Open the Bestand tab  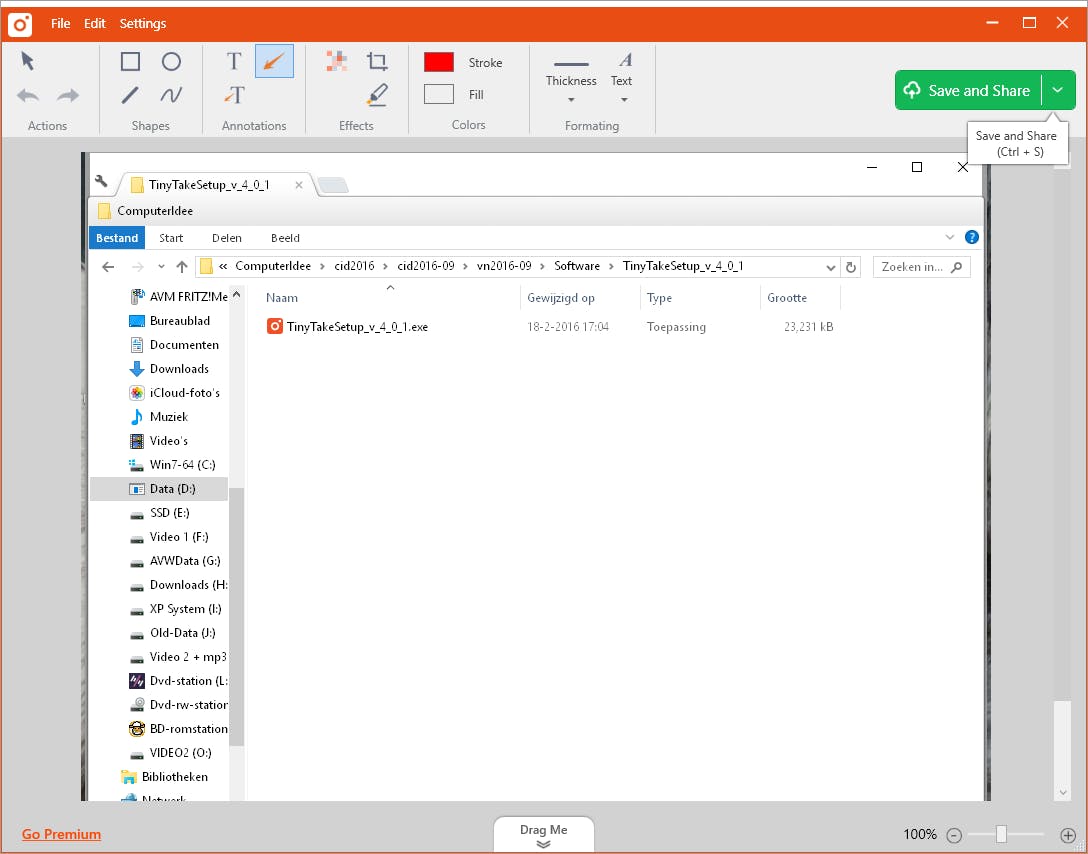pyautogui.click(x=117, y=238)
